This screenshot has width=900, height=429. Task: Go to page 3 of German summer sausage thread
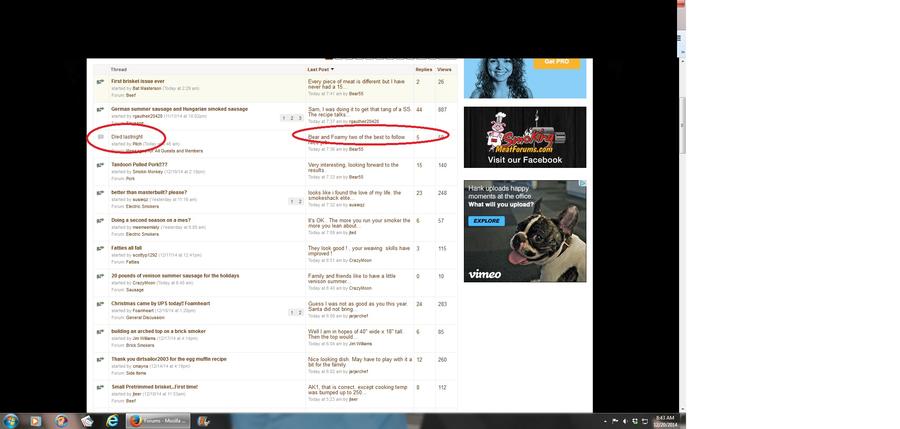pos(298,118)
